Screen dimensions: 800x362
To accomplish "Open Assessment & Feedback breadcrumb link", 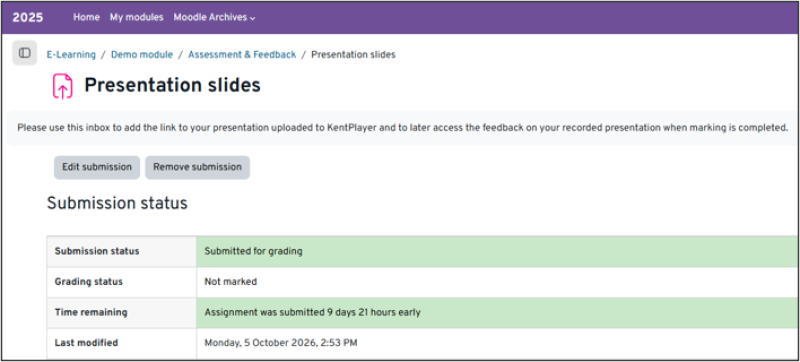I will click(242, 55).
